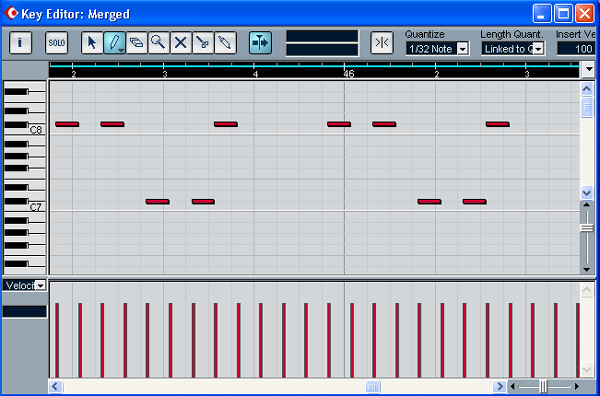This screenshot has height=396, width=600.
Task: Select the Object Selection arrow tool
Action: (92, 42)
